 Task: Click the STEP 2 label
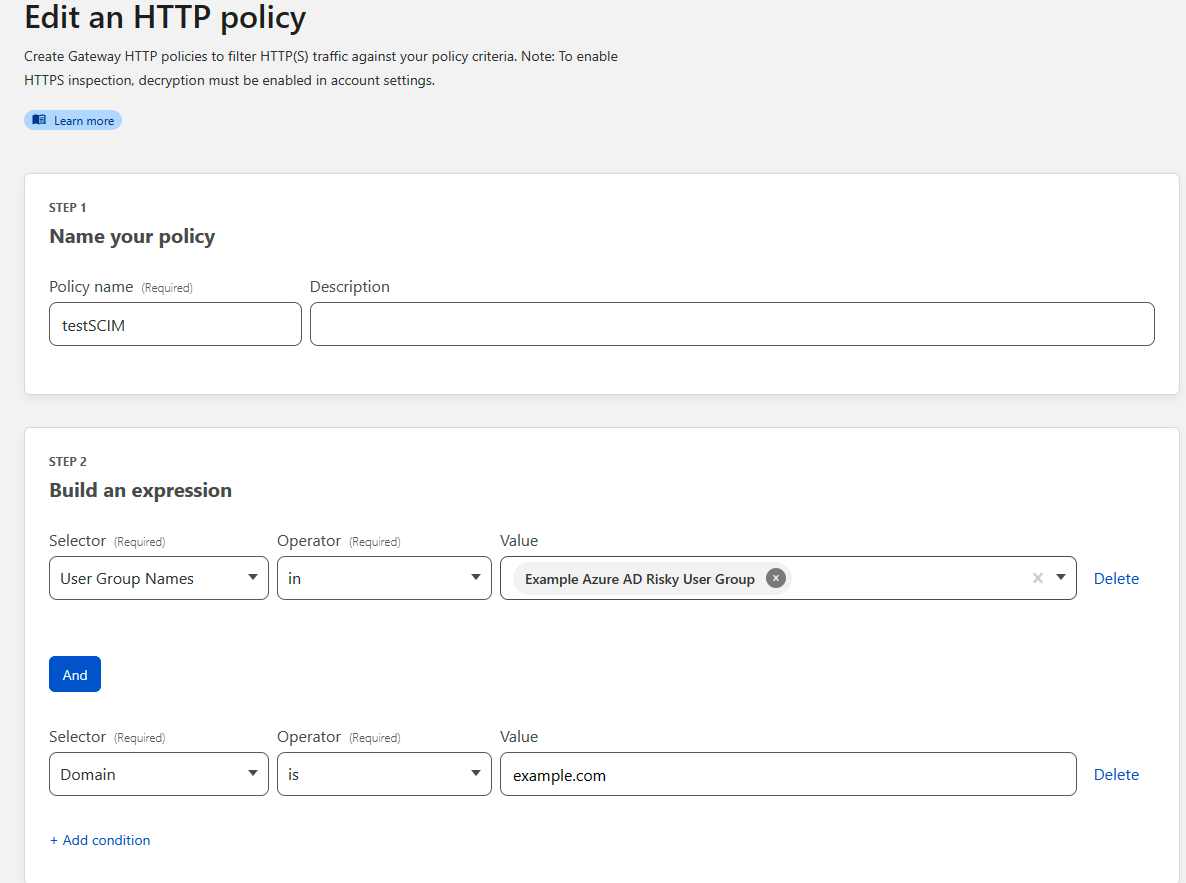67,462
